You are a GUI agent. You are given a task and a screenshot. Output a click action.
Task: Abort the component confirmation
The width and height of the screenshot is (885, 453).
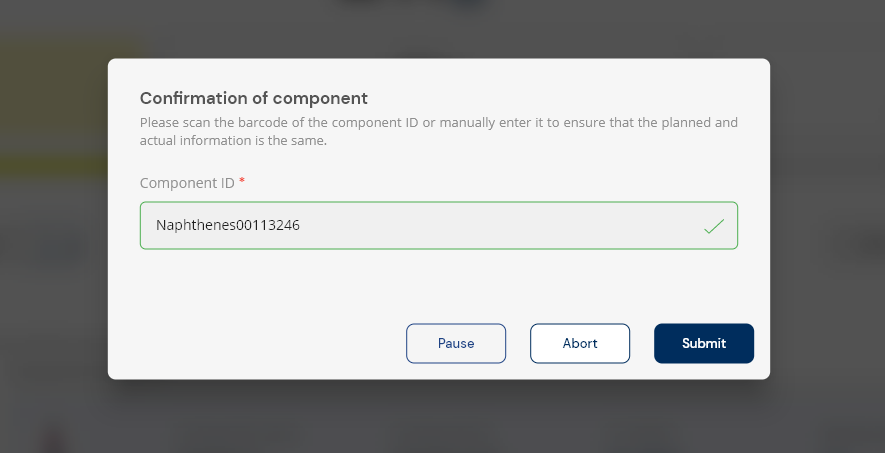[x=580, y=343]
